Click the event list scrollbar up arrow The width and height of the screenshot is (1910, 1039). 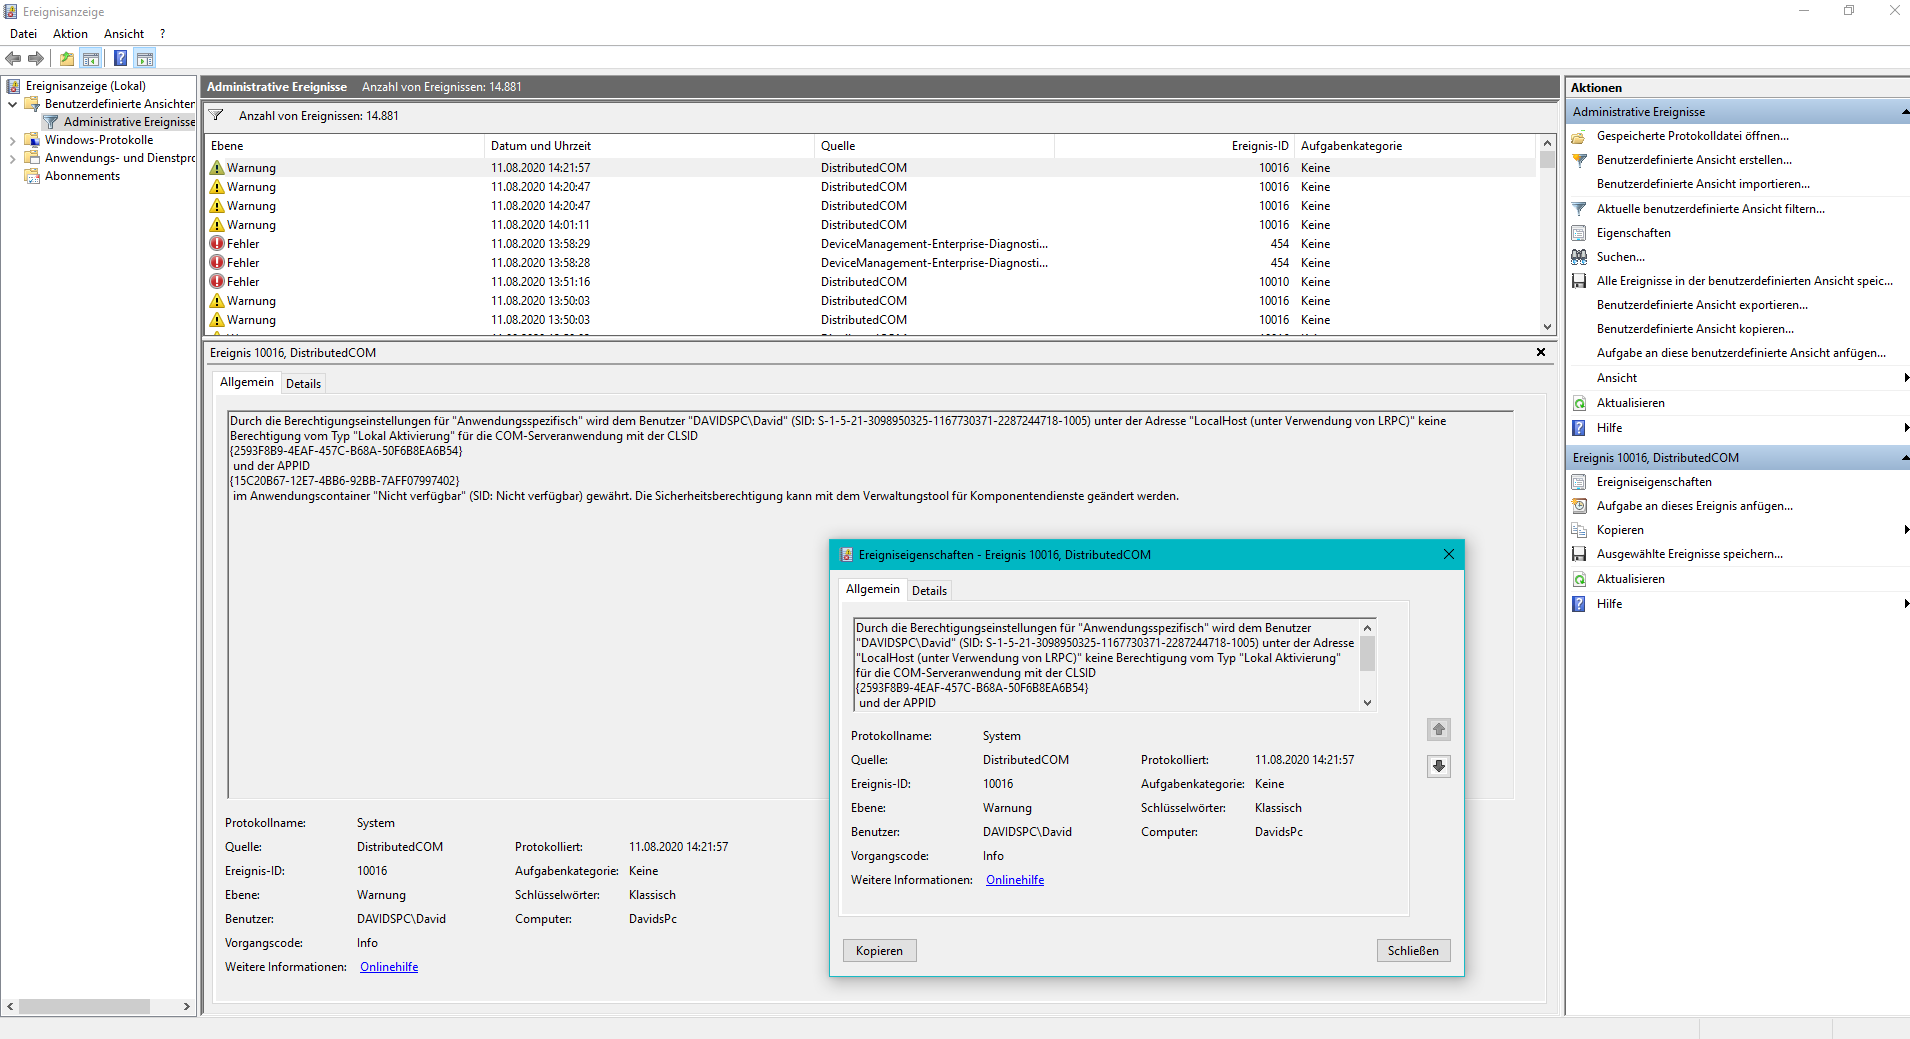1547,144
